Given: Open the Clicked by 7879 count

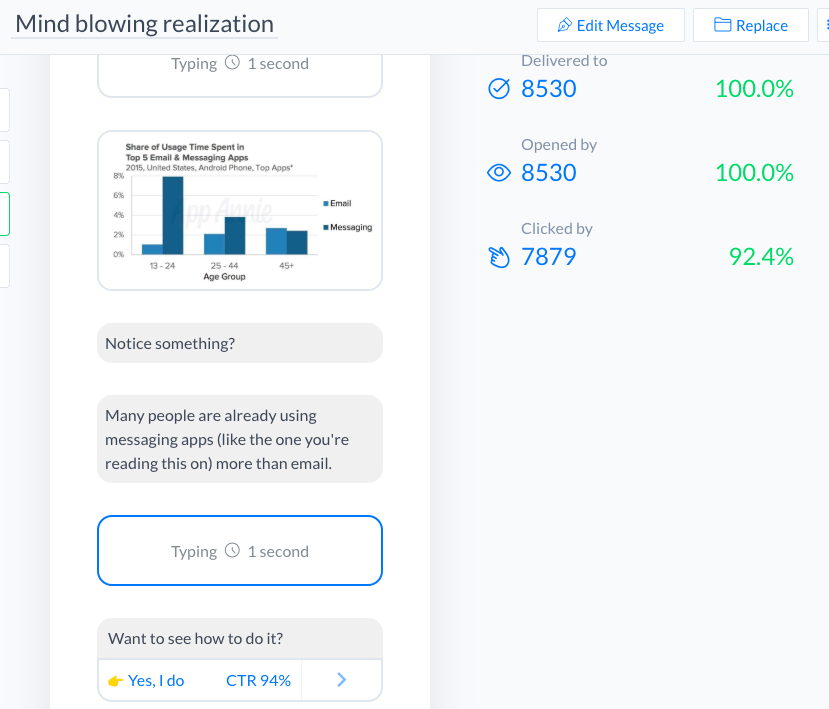Looking at the screenshot, I should [548, 257].
